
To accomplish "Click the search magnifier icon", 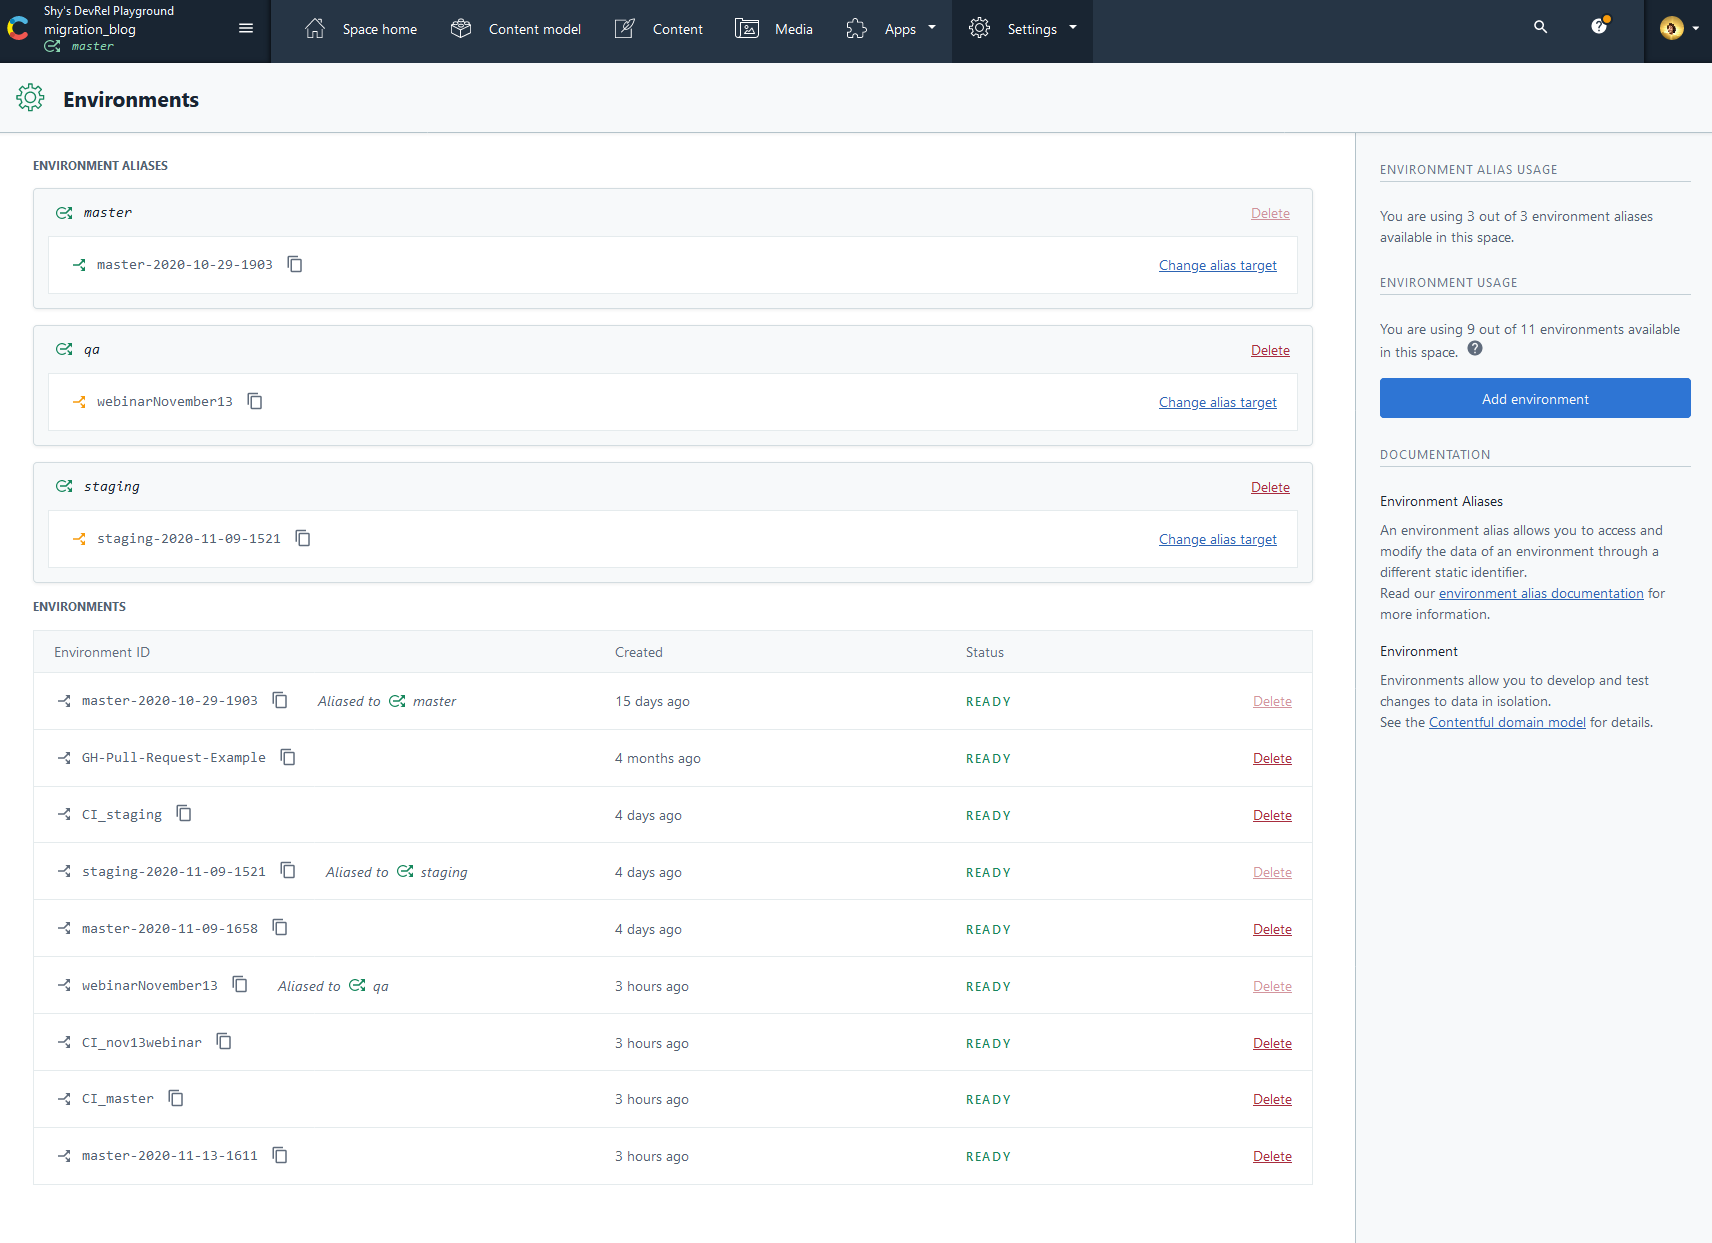I will coord(1540,28).
